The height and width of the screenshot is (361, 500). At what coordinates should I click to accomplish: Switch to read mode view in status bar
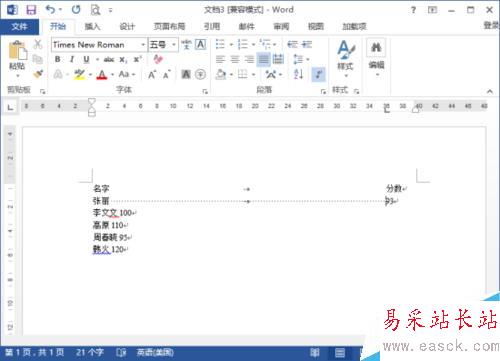(315, 353)
